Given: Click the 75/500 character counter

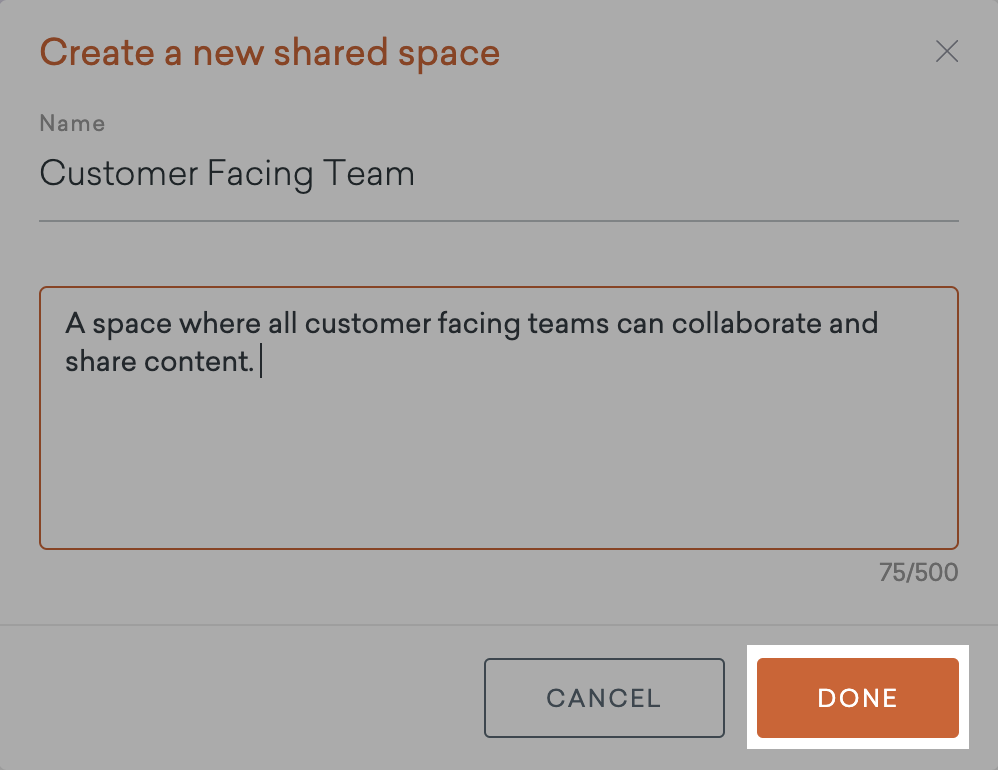Looking at the screenshot, I should pyautogui.click(x=918, y=572).
